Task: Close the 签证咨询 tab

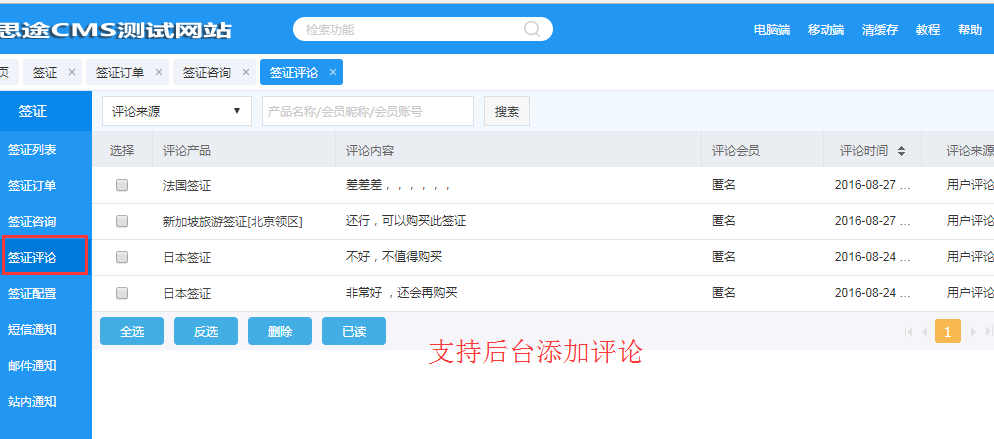Action: (245, 73)
